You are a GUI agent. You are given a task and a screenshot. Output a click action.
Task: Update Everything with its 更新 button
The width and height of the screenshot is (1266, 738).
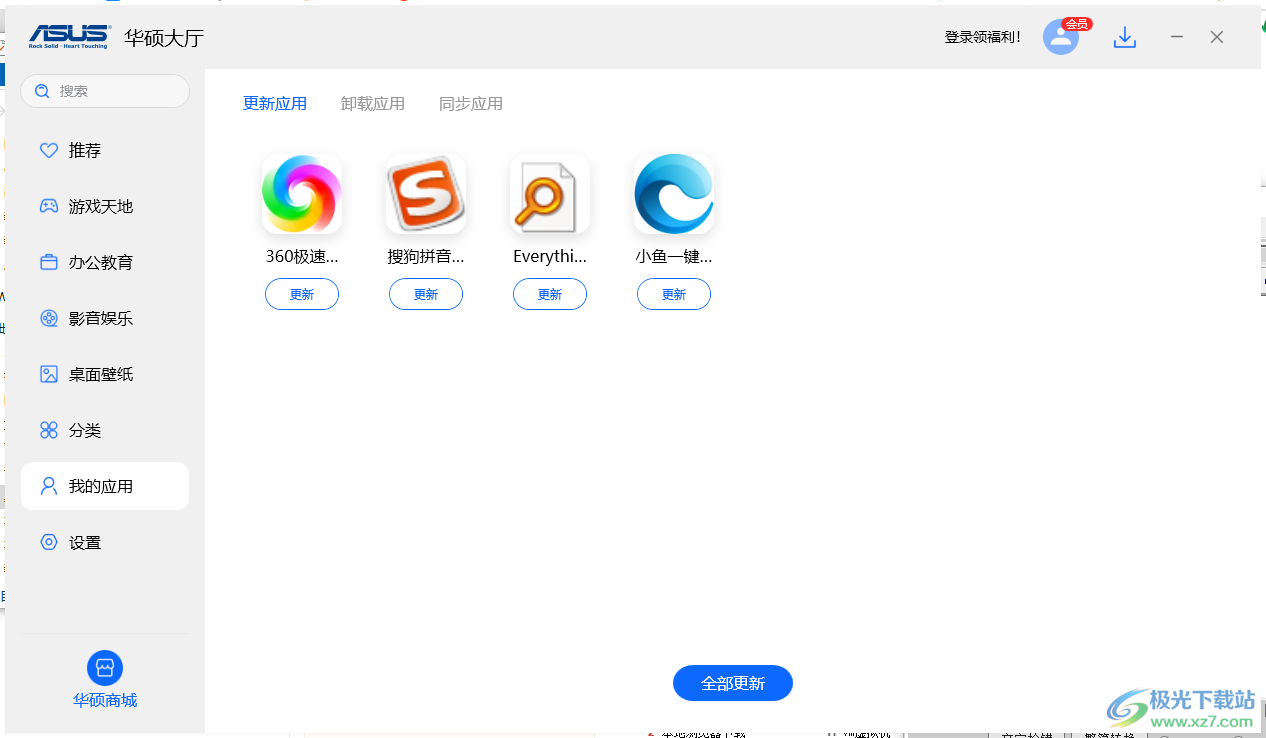pyautogui.click(x=550, y=294)
